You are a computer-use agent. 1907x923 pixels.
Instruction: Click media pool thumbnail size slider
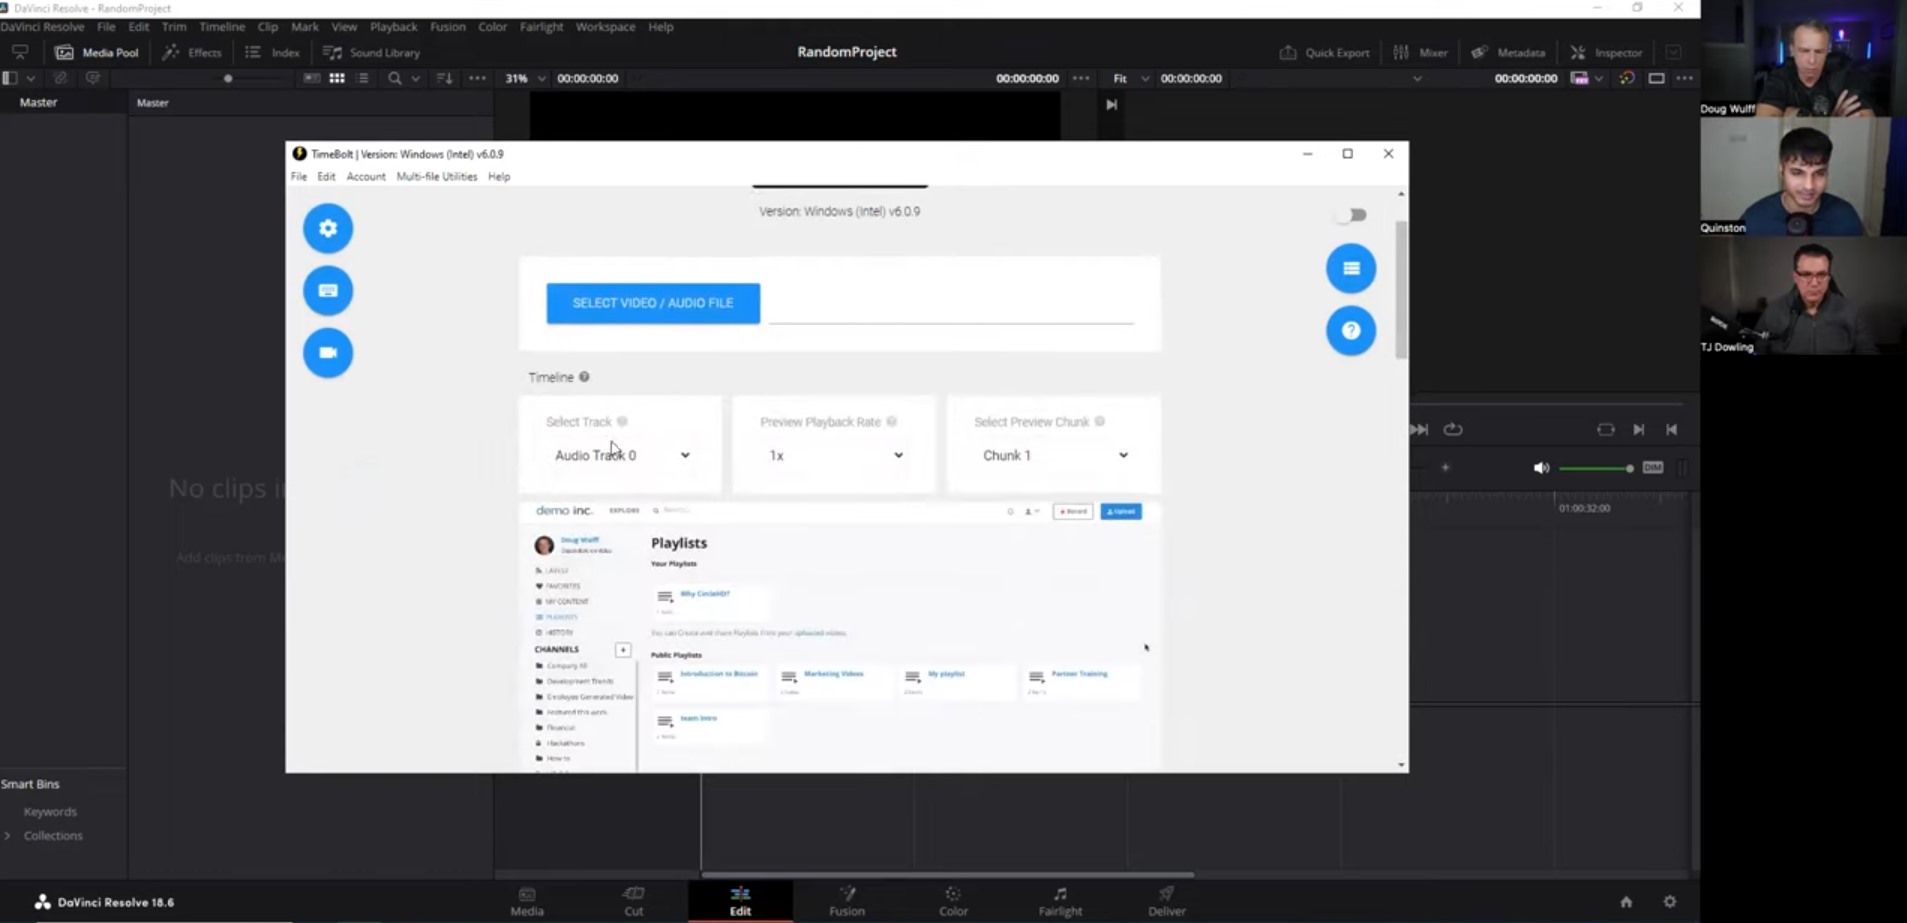(x=228, y=78)
